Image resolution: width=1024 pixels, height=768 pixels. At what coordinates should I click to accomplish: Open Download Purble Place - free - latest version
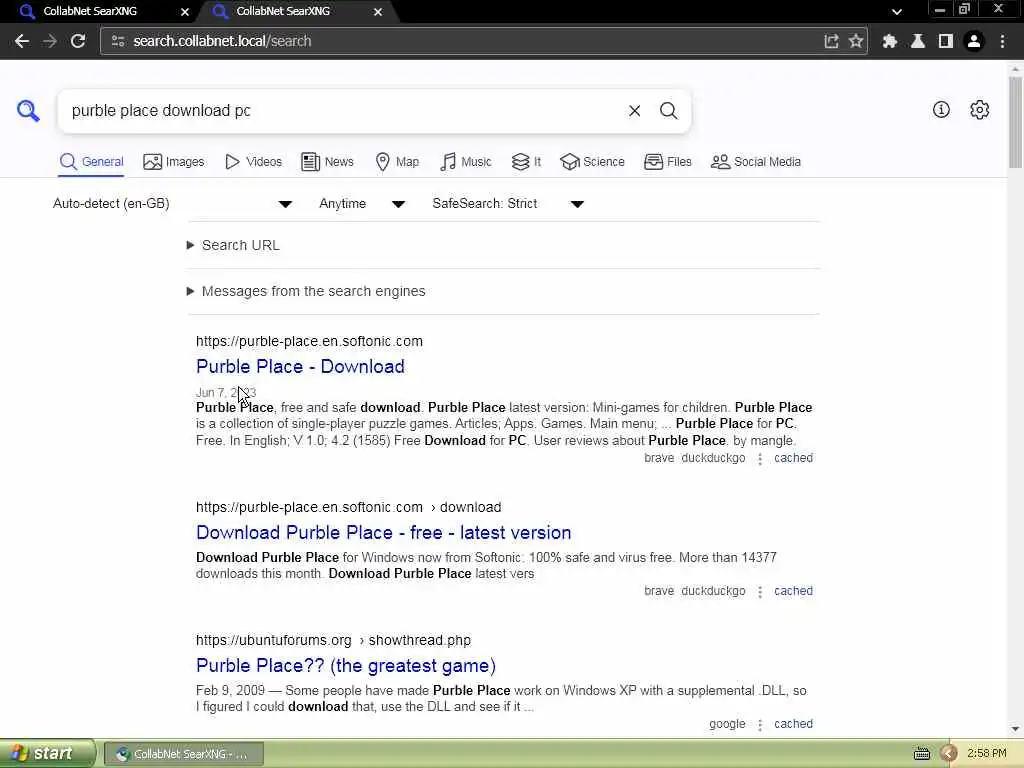pyautogui.click(x=383, y=533)
